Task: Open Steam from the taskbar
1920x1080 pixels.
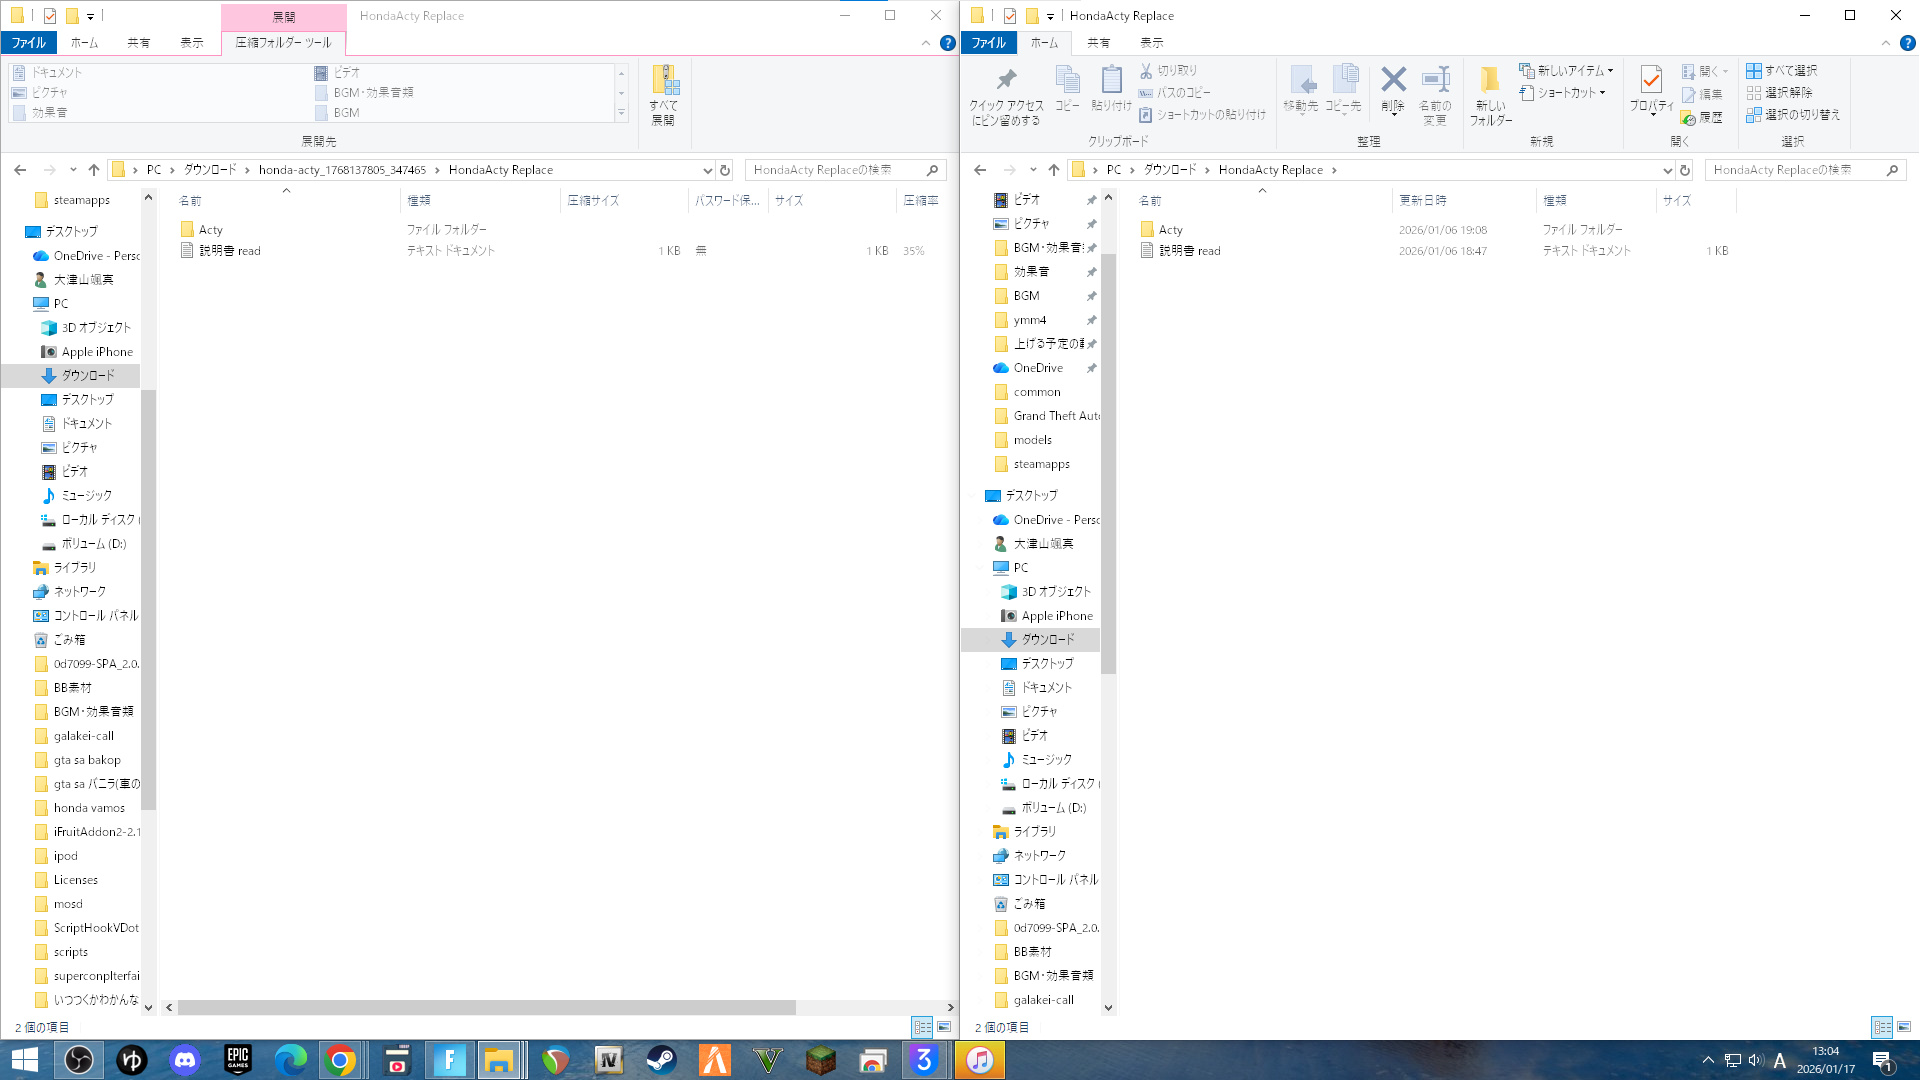Action: coord(661,1060)
